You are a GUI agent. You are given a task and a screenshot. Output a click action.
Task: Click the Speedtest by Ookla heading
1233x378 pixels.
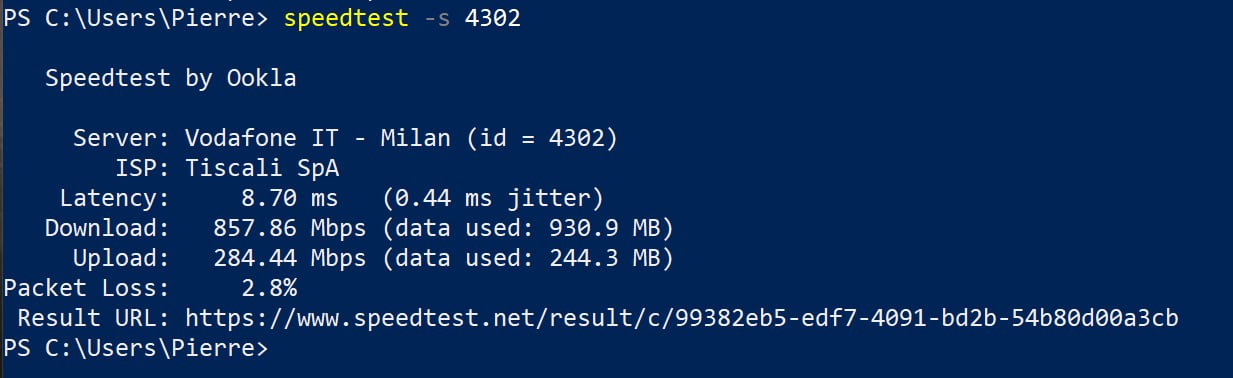click(x=171, y=78)
